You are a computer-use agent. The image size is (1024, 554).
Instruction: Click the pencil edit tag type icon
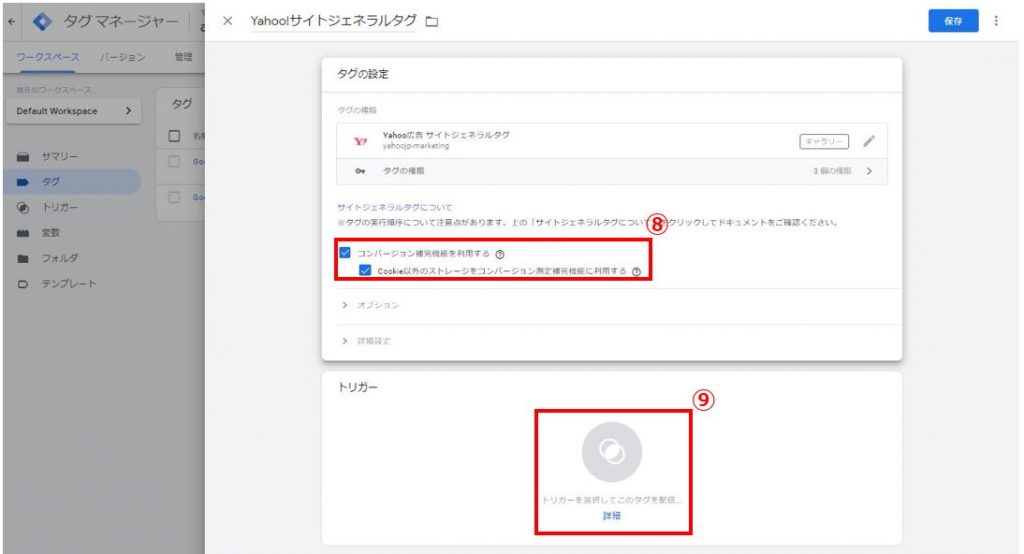click(x=869, y=141)
